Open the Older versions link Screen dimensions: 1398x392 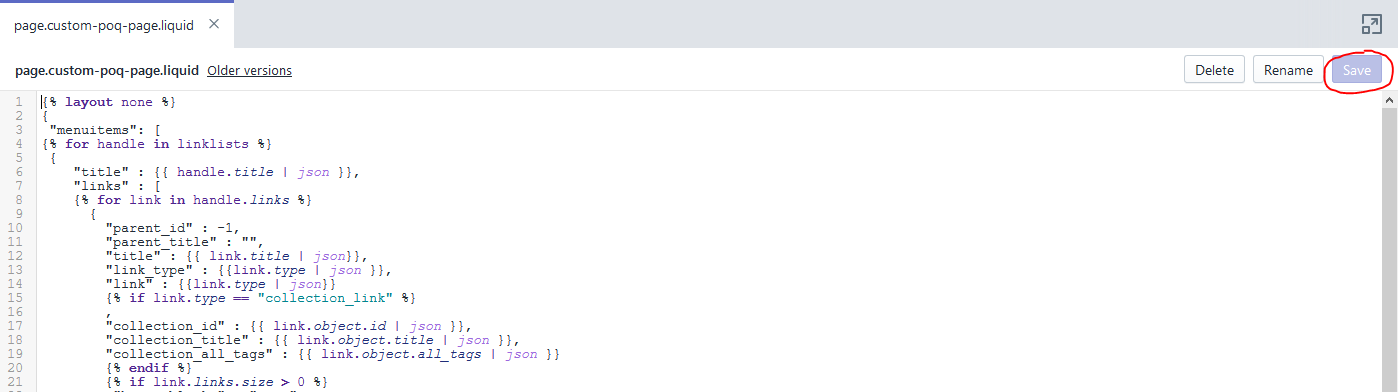(249, 71)
